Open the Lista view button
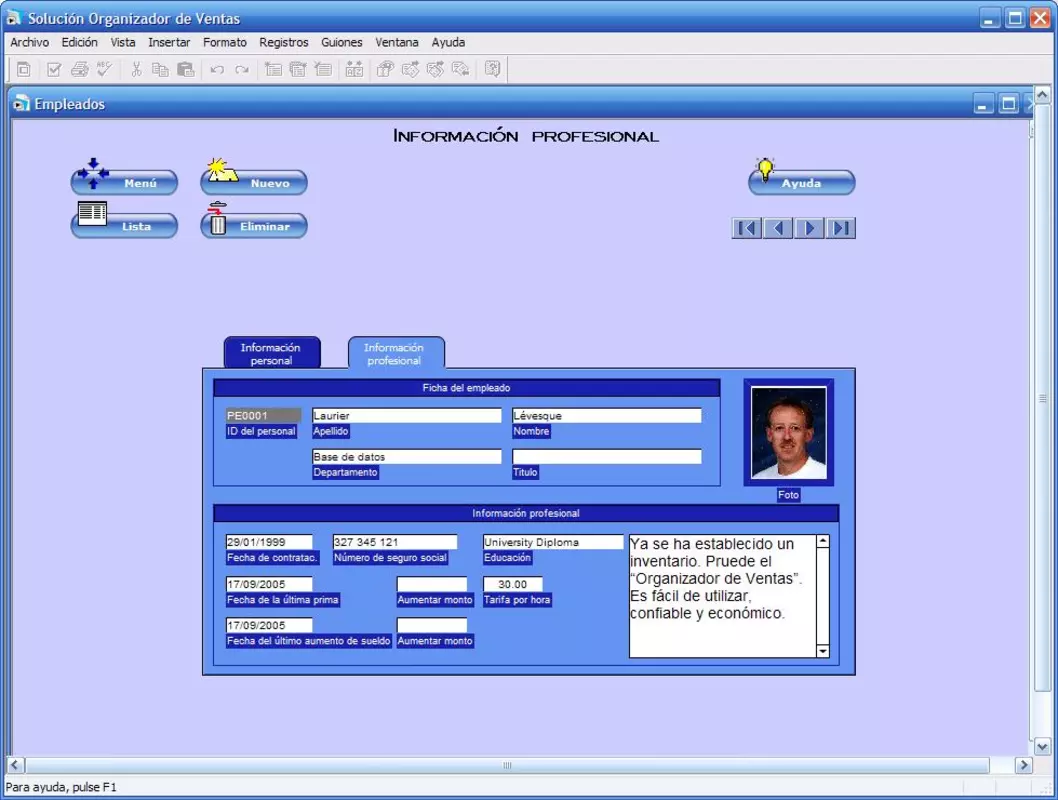The image size is (1058, 800). point(124,225)
